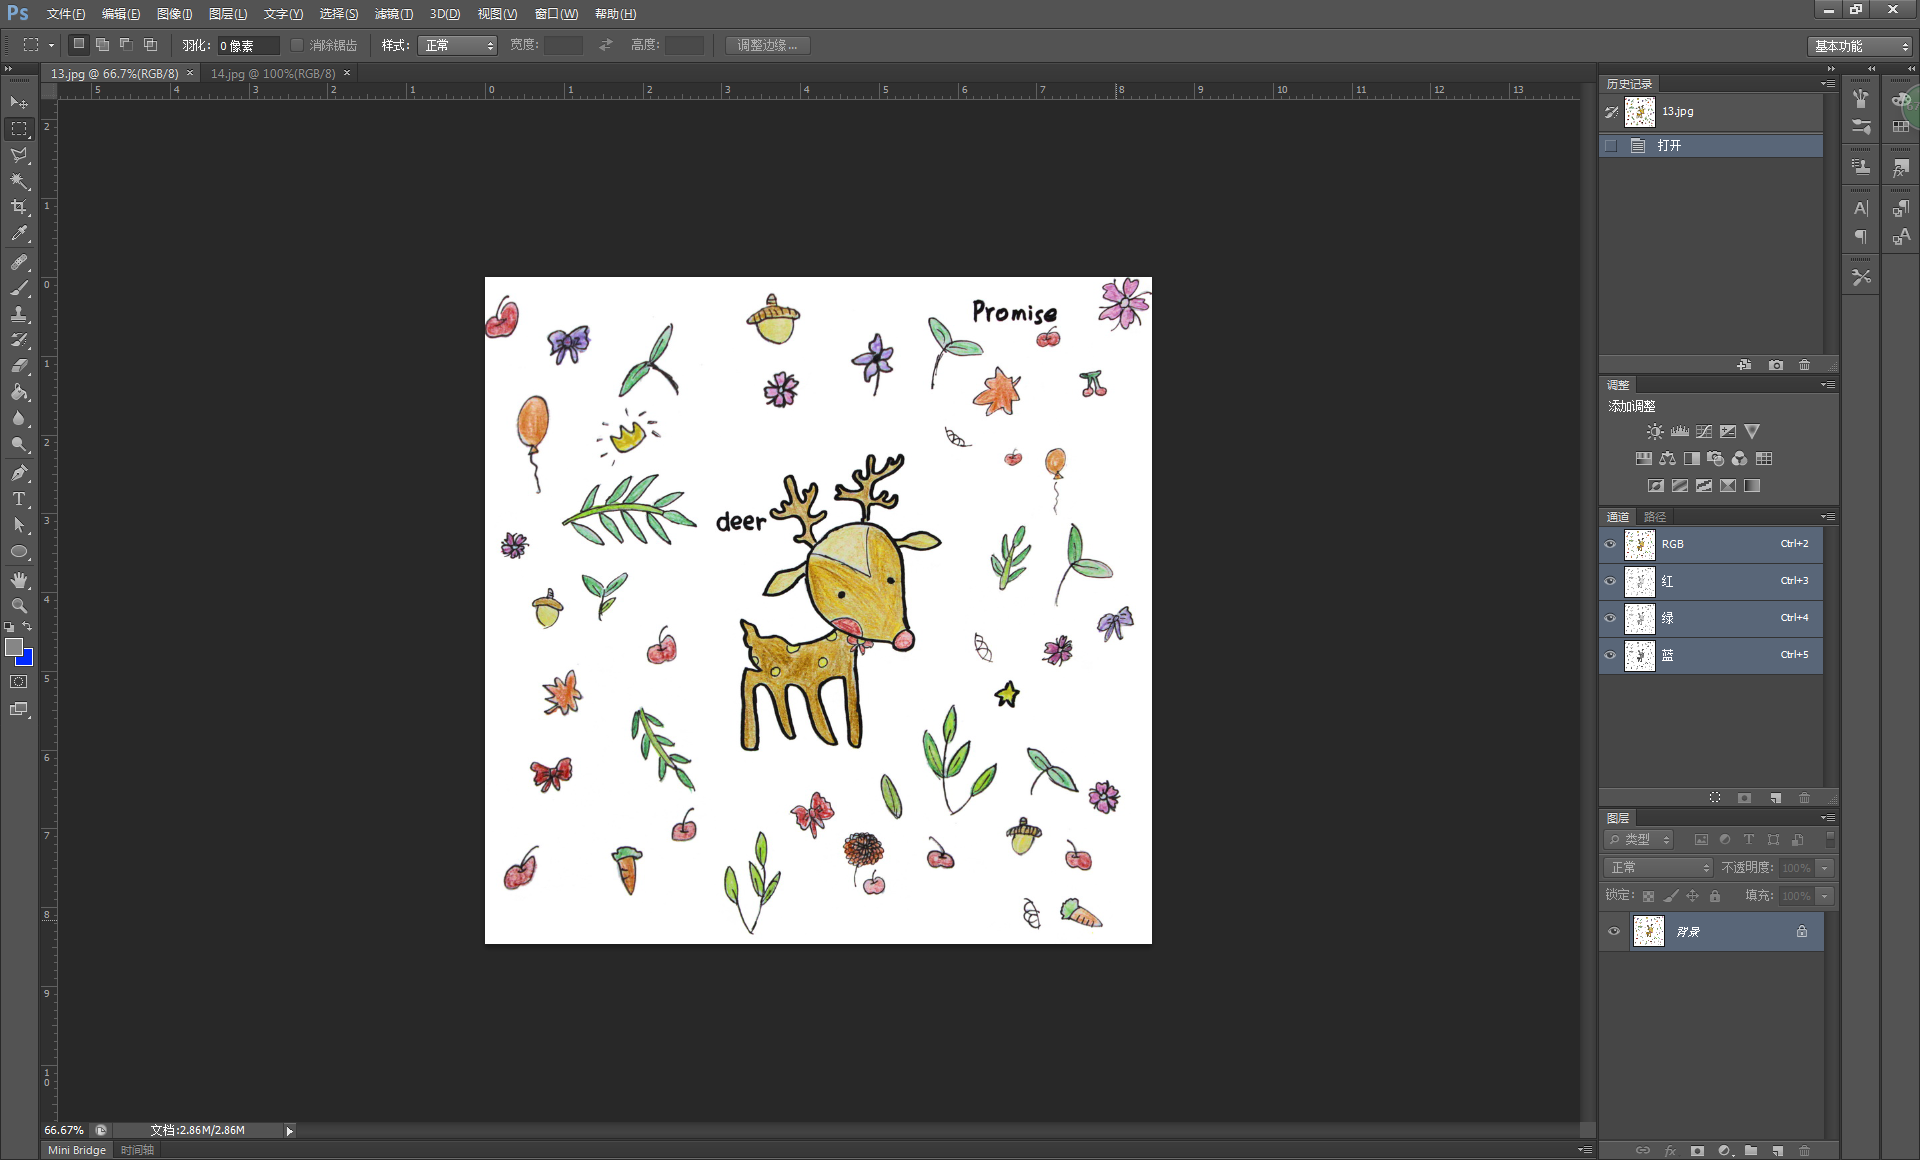
Task: Change screen mode icon in toolbar
Action: click(x=19, y=709)
